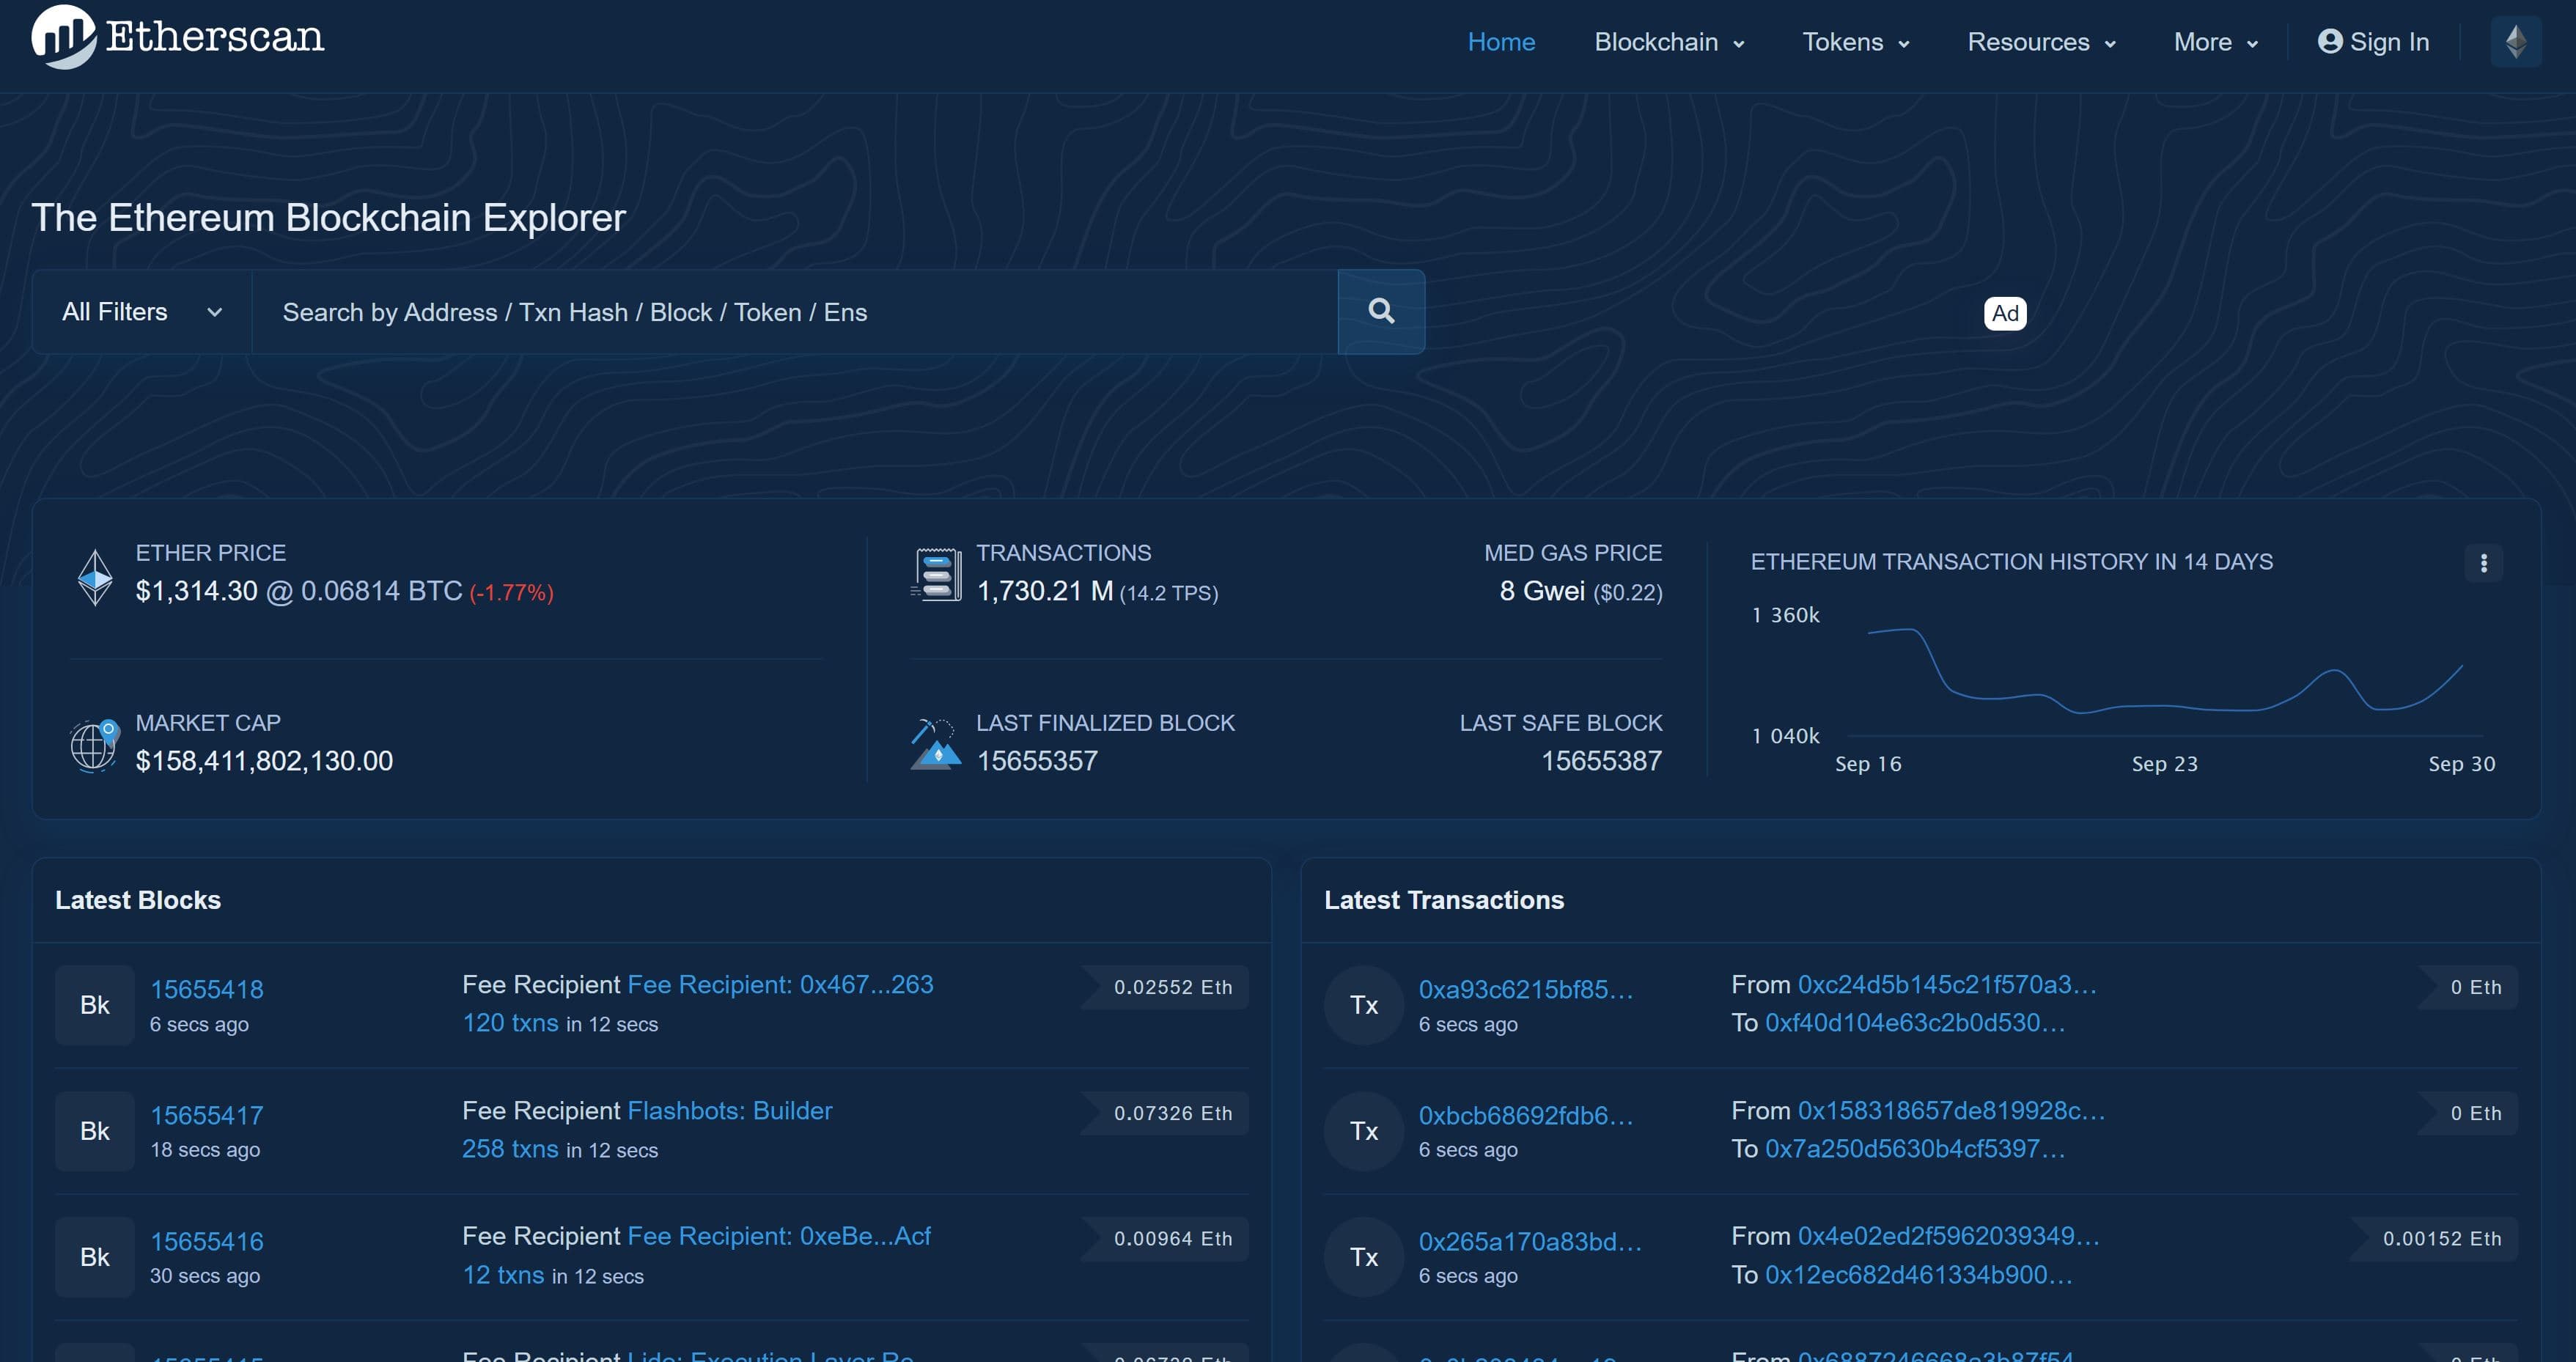This screenshot has width=2576, height=1362.
Task: Open the Blockchain dropdown menu
Action: [x=1668, y=42]
